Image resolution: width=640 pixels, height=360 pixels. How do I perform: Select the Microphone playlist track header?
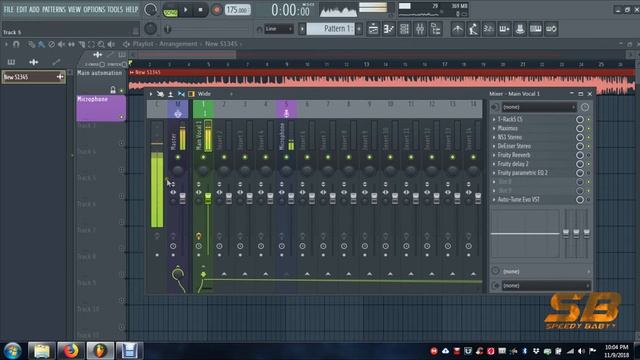101,108
